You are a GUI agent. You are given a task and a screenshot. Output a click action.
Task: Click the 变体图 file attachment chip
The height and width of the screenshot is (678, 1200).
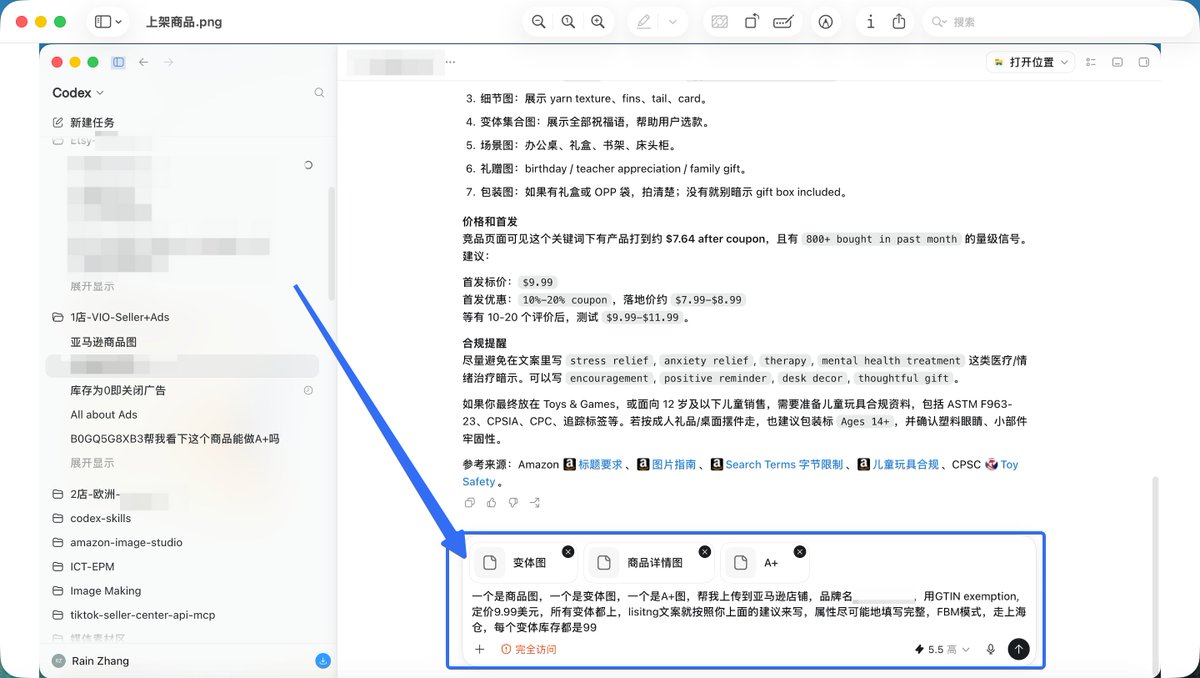[x=523, y=563]
